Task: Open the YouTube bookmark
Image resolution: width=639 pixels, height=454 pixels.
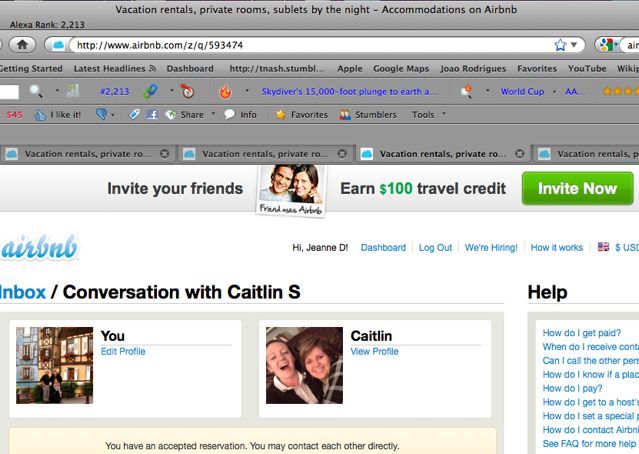Action: [x=587, y=68]
